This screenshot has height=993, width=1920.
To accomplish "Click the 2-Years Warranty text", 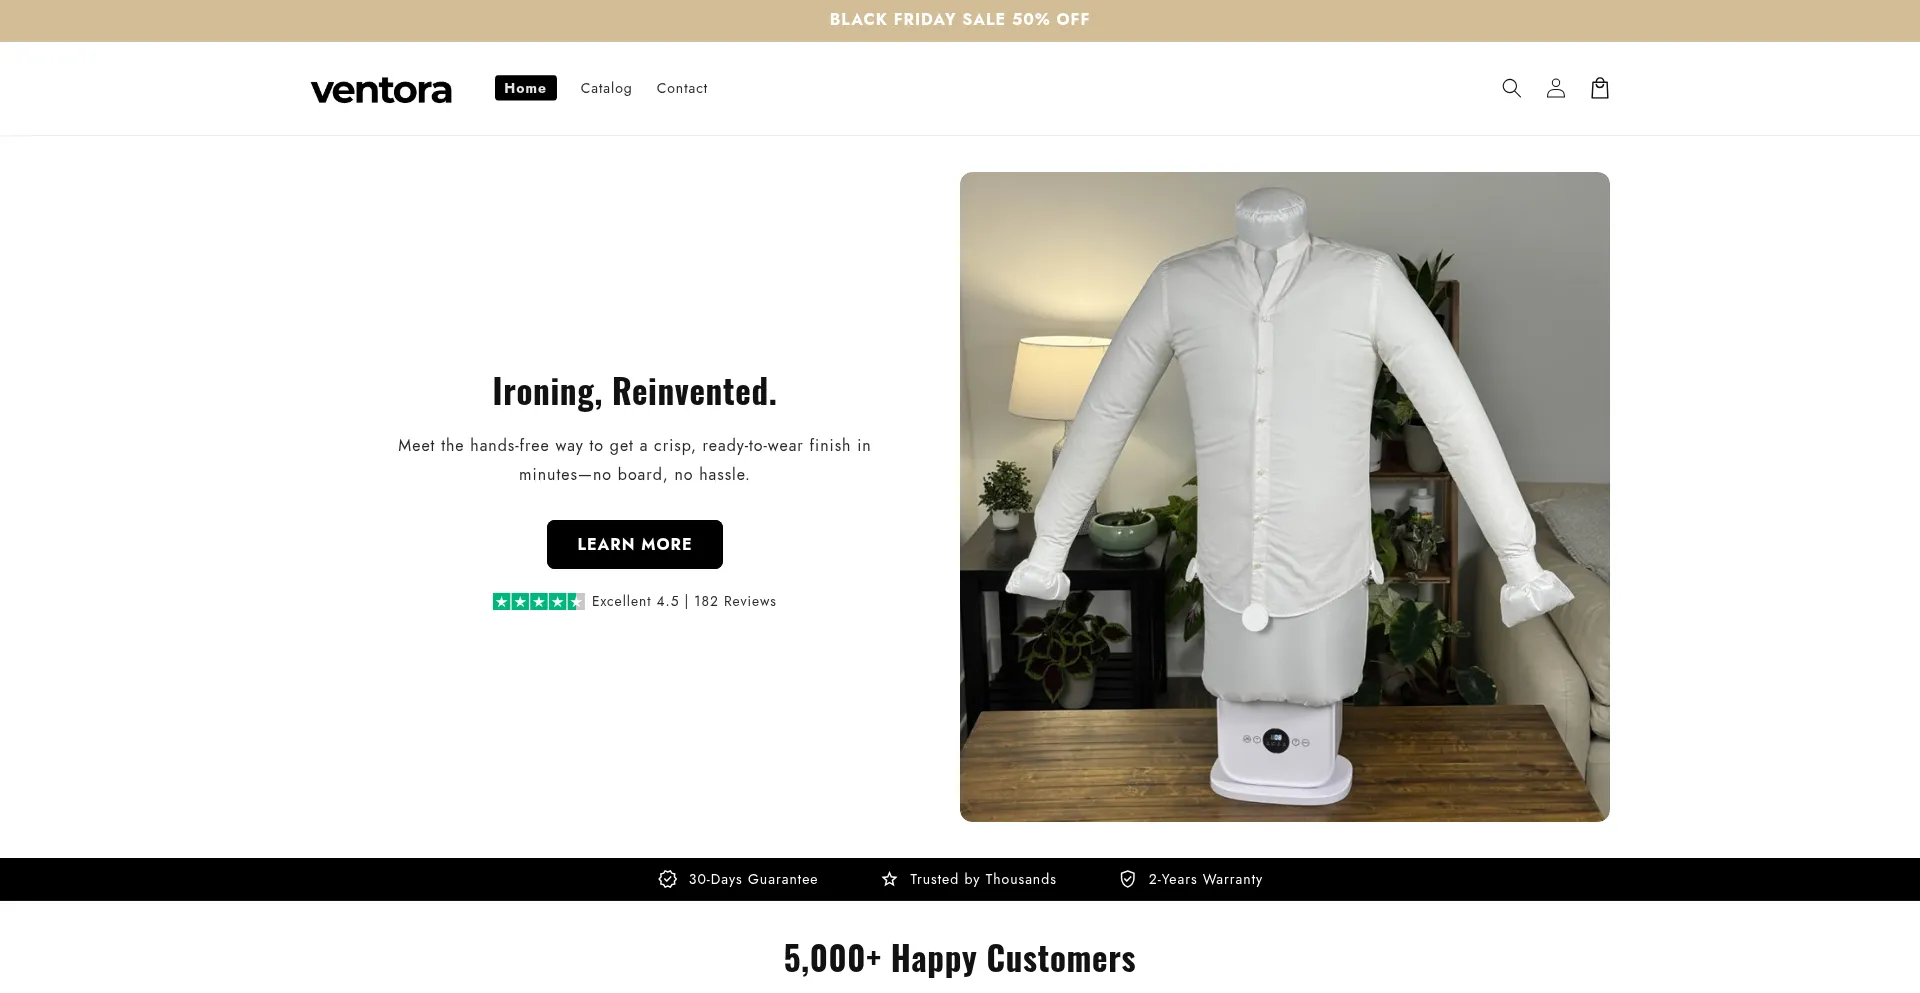I will click(x=1205, y=879).
